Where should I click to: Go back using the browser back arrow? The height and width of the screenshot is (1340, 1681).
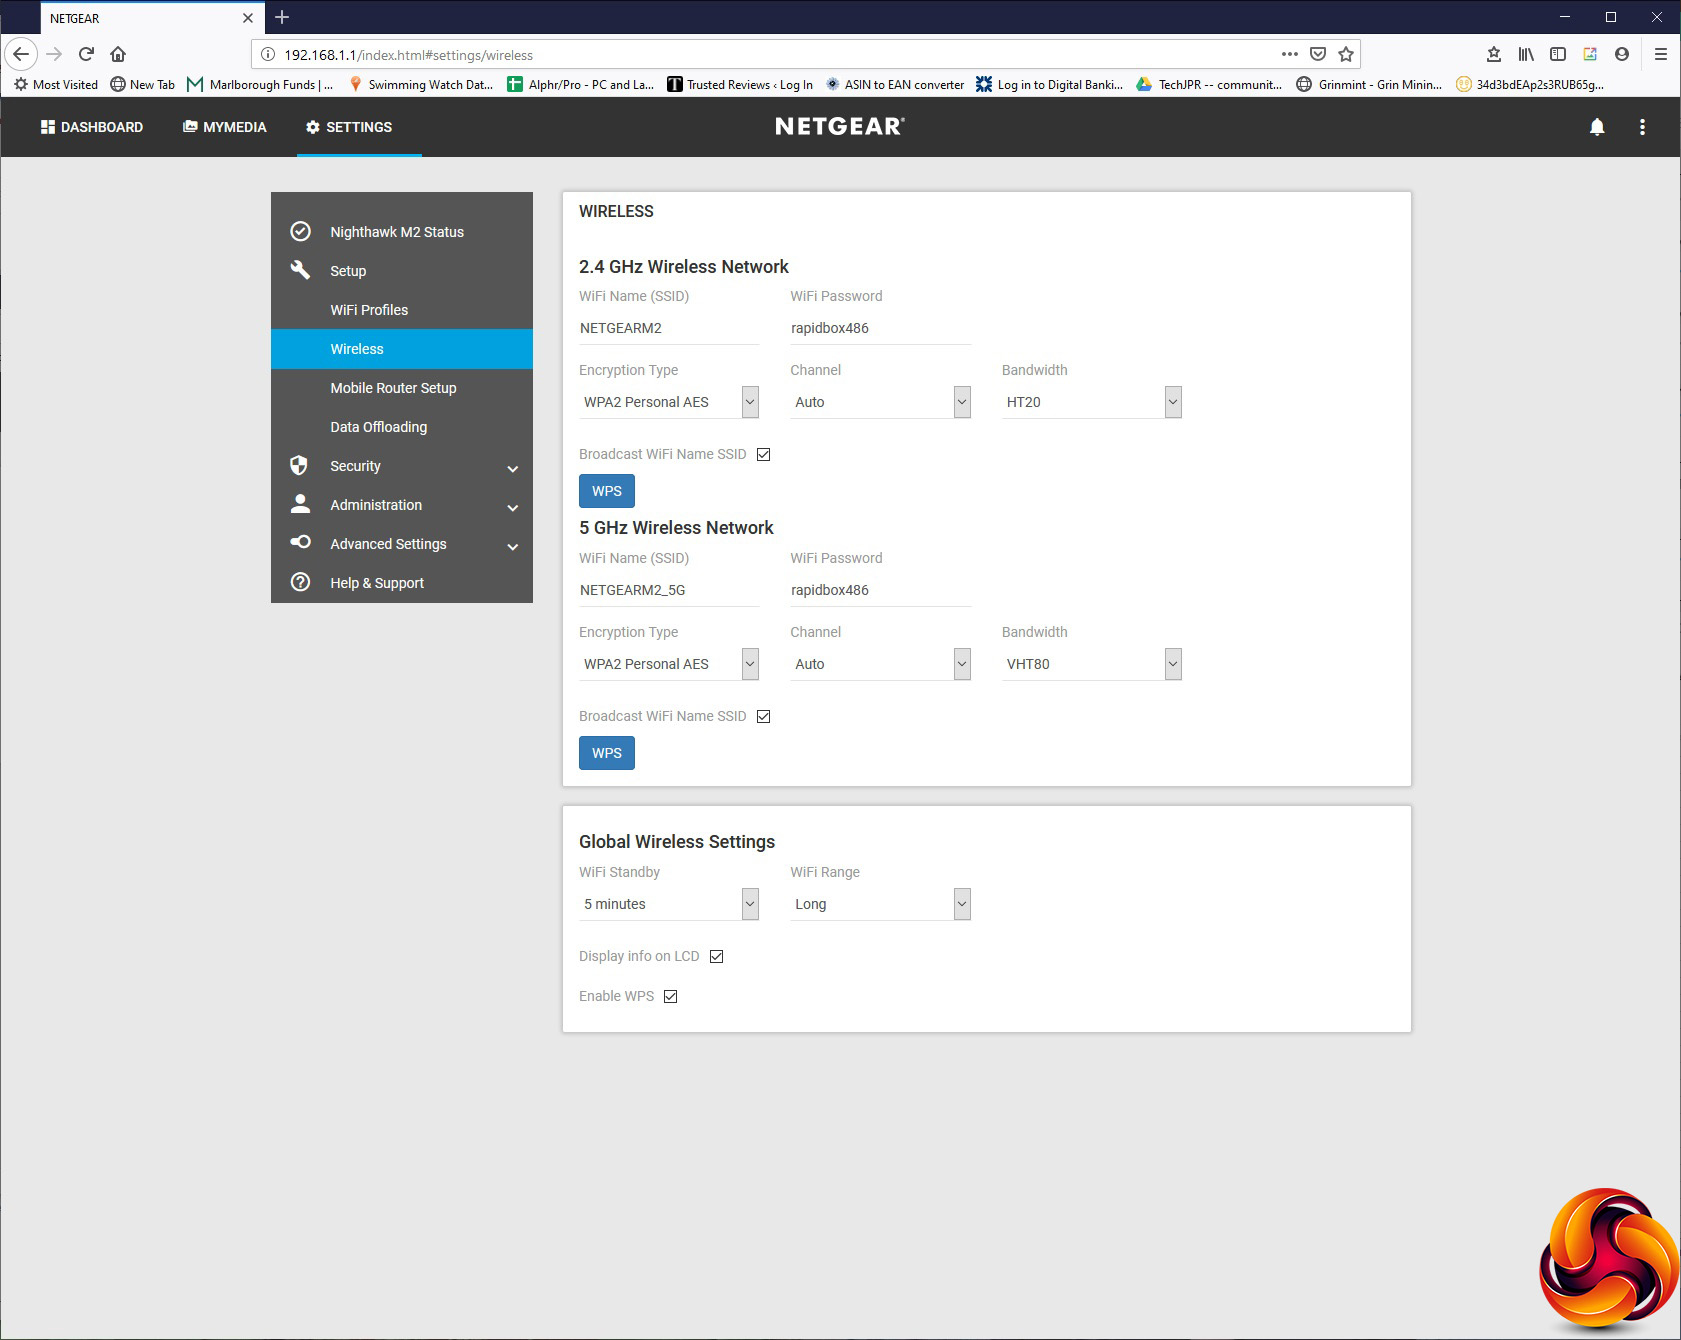click(21, 54)
